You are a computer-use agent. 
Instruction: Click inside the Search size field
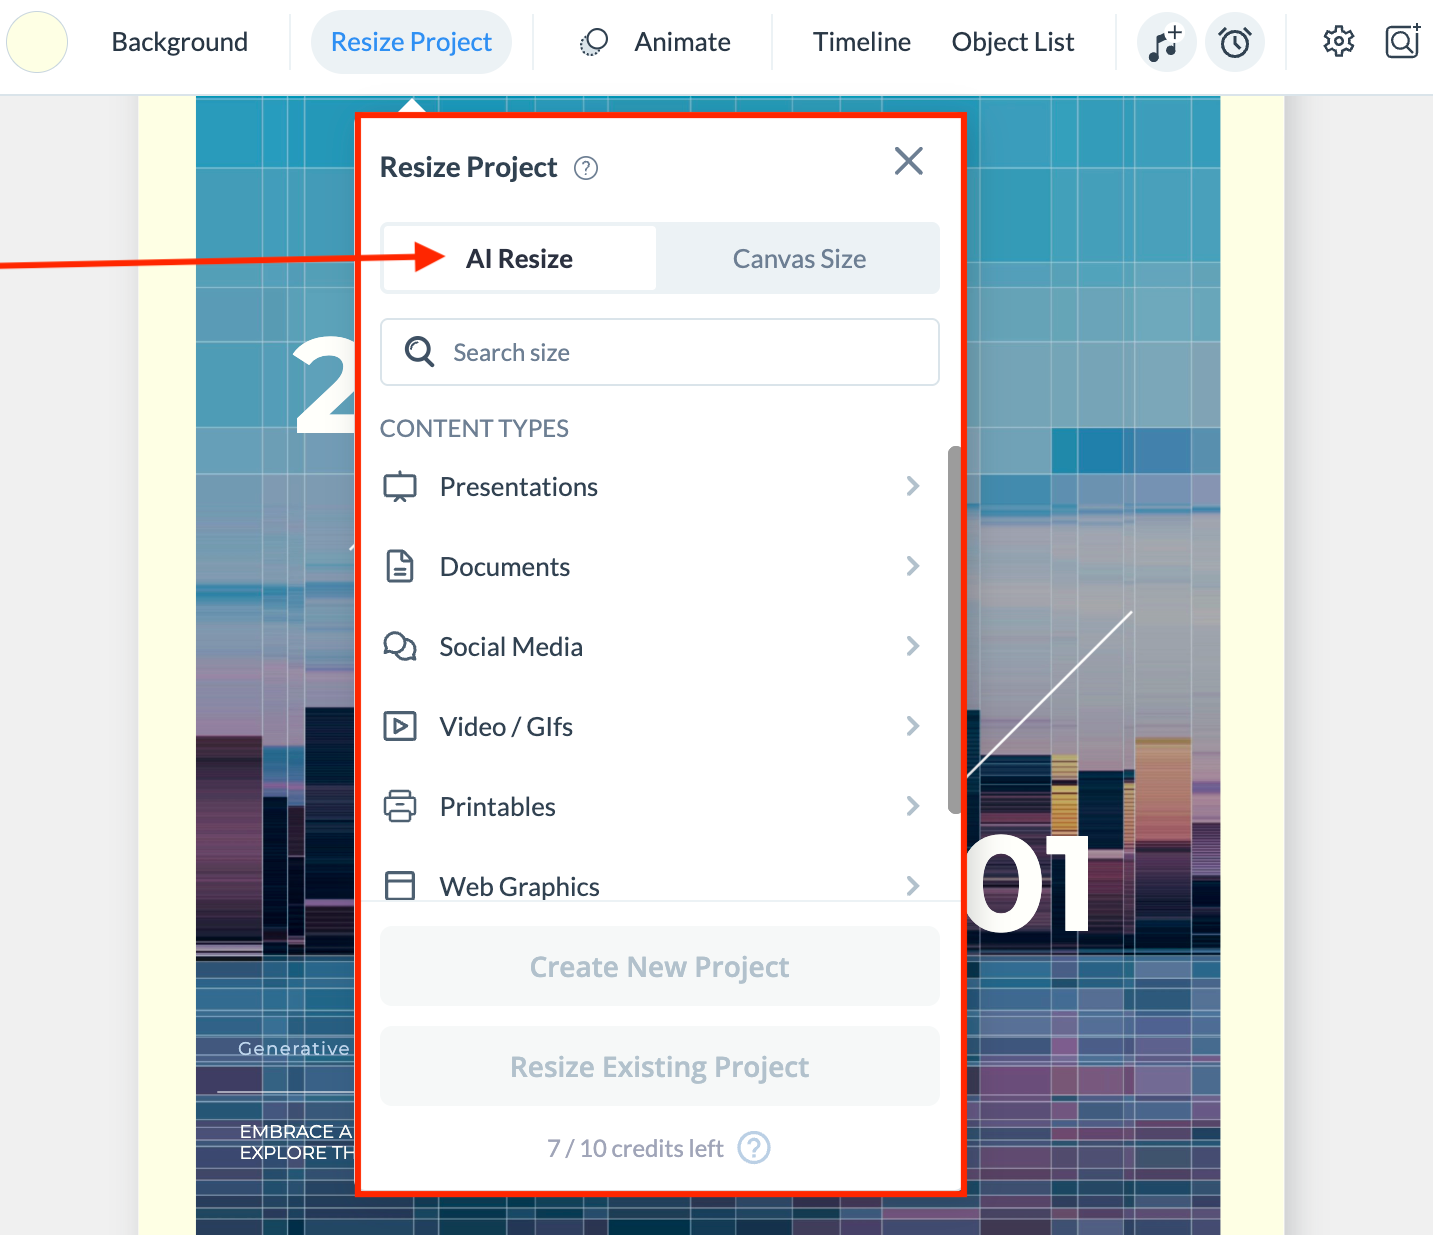coord(660,352)
